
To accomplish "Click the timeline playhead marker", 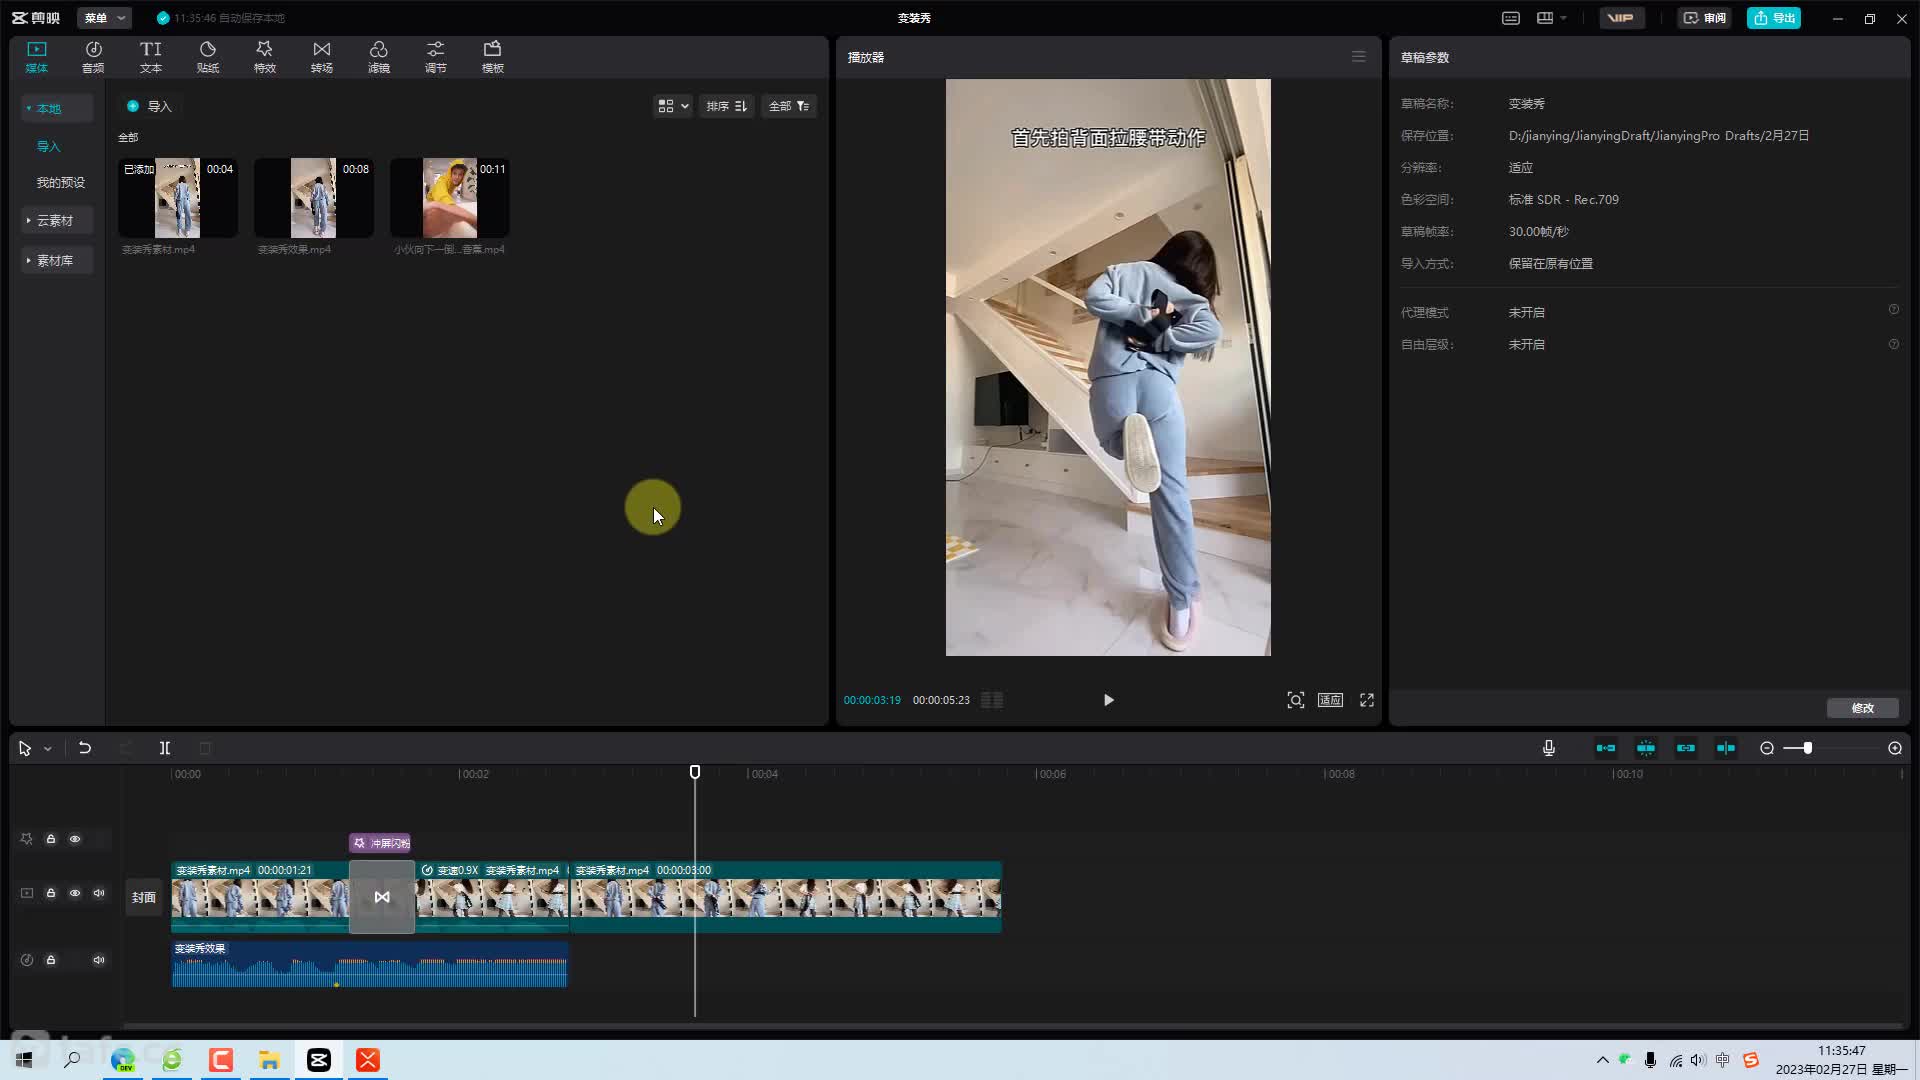I will (695, 772).
